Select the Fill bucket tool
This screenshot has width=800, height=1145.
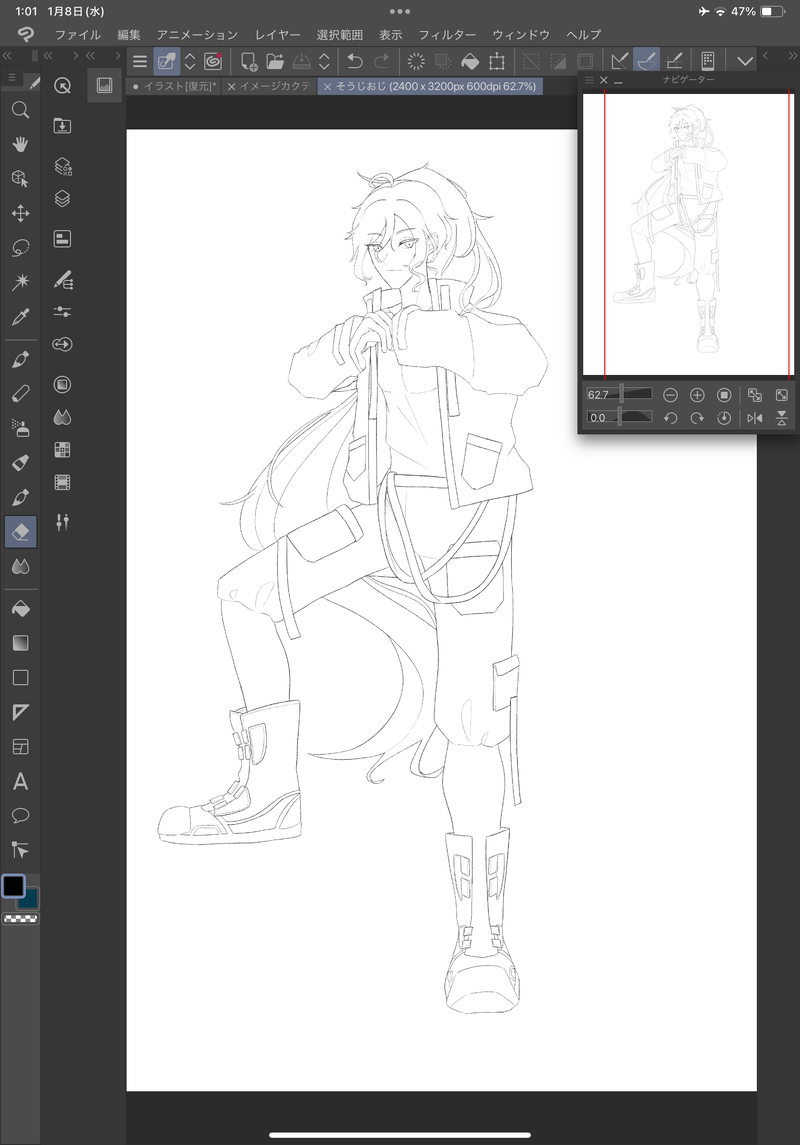pyautogui.click(x=20, y=608)
